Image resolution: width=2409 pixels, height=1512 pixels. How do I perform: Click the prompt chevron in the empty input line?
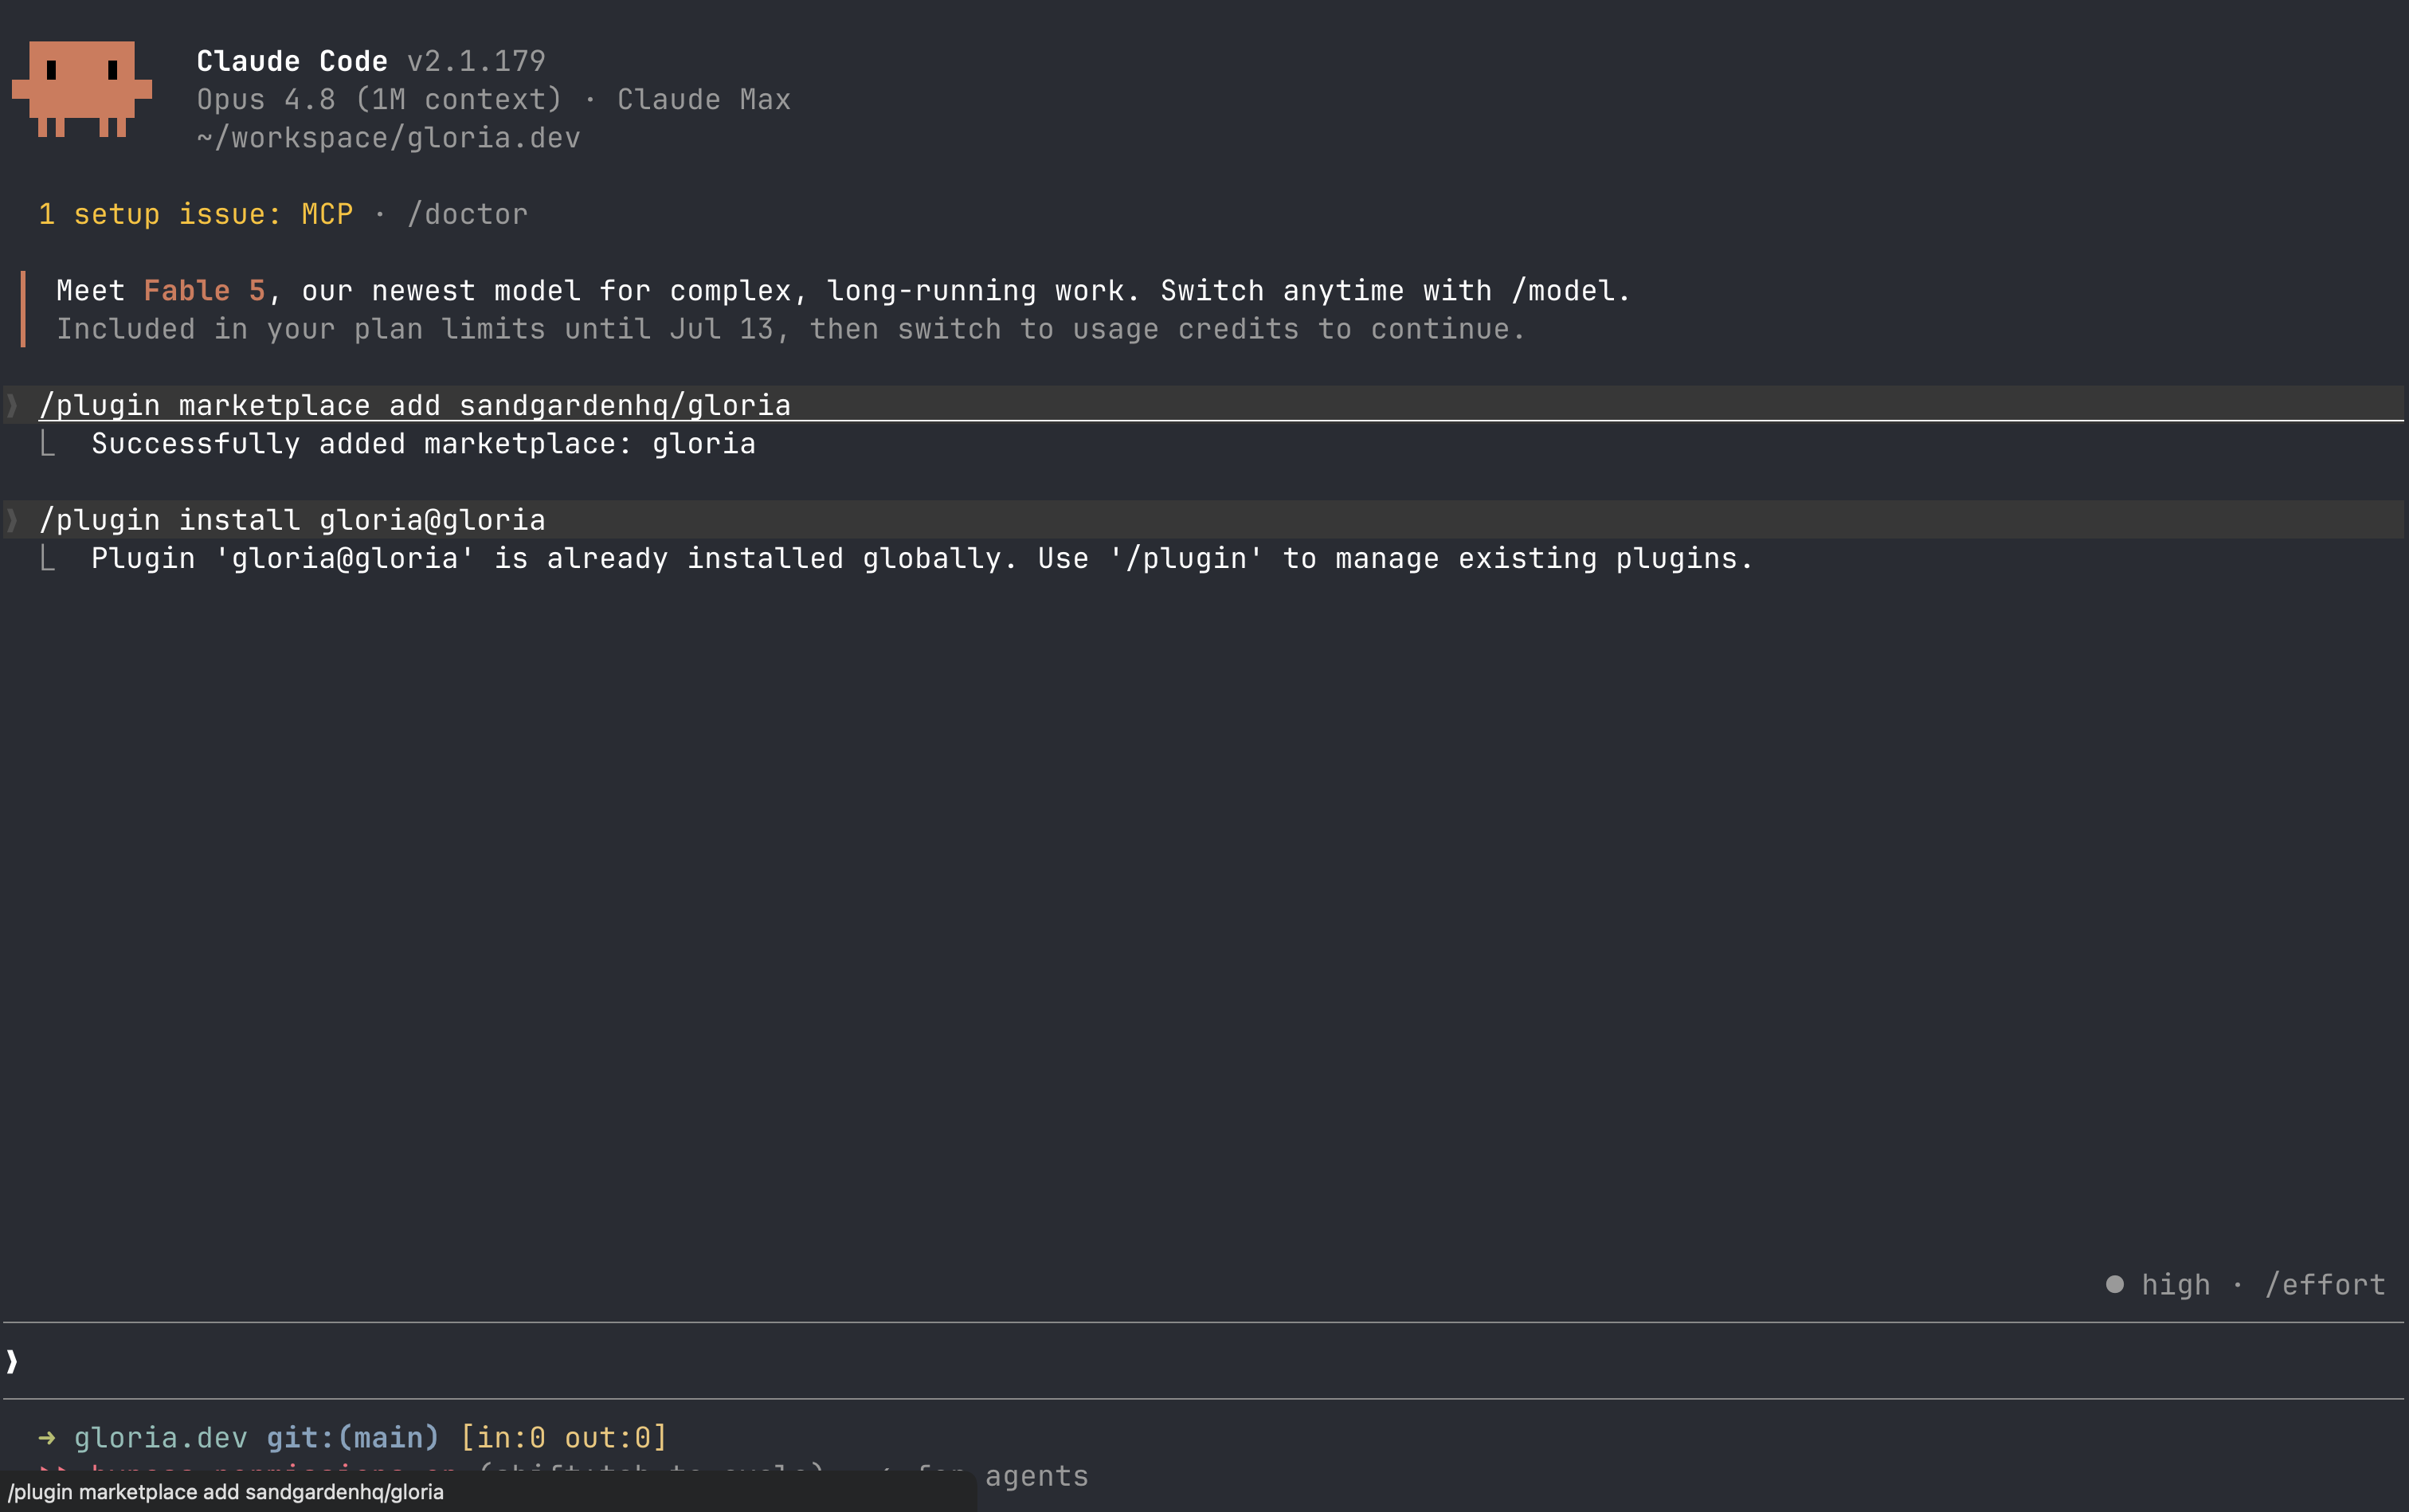click(x=12, y=1361)
